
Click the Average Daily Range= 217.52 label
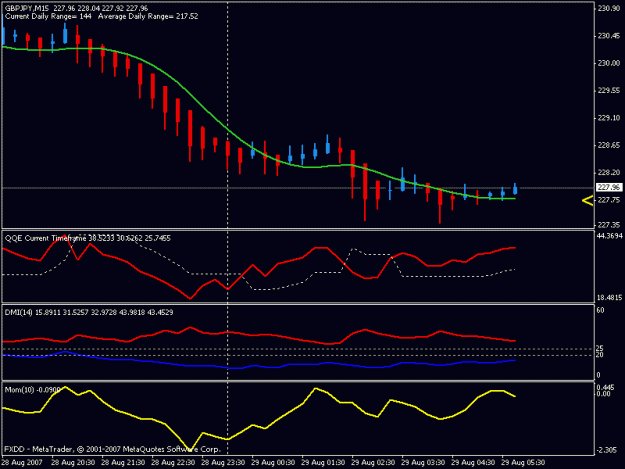(148, 16)
